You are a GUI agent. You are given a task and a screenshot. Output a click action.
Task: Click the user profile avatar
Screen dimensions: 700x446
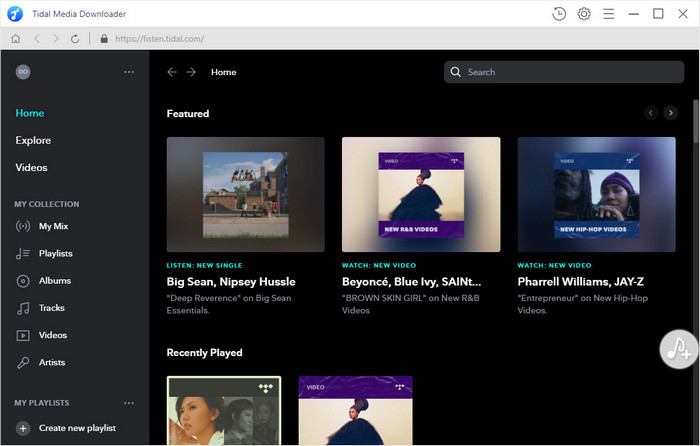tap(23, 72)
